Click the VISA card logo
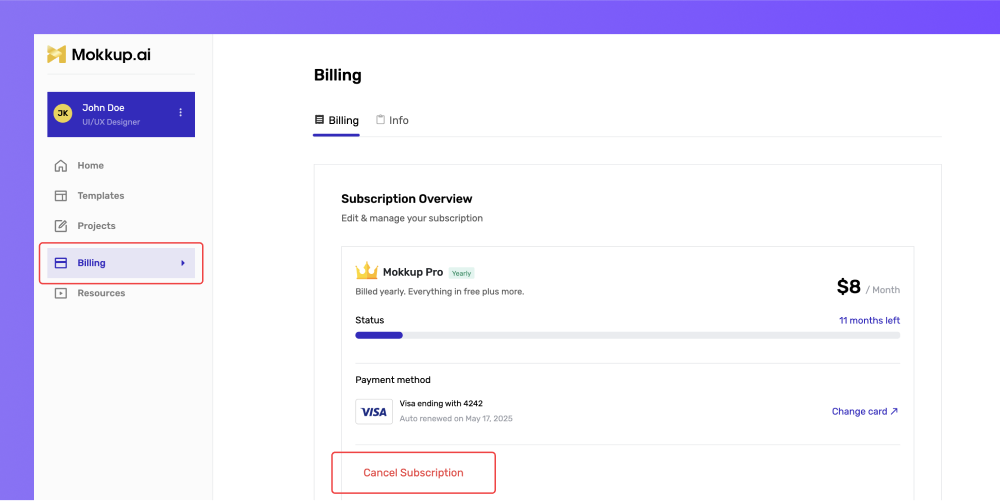 (374, 412)
